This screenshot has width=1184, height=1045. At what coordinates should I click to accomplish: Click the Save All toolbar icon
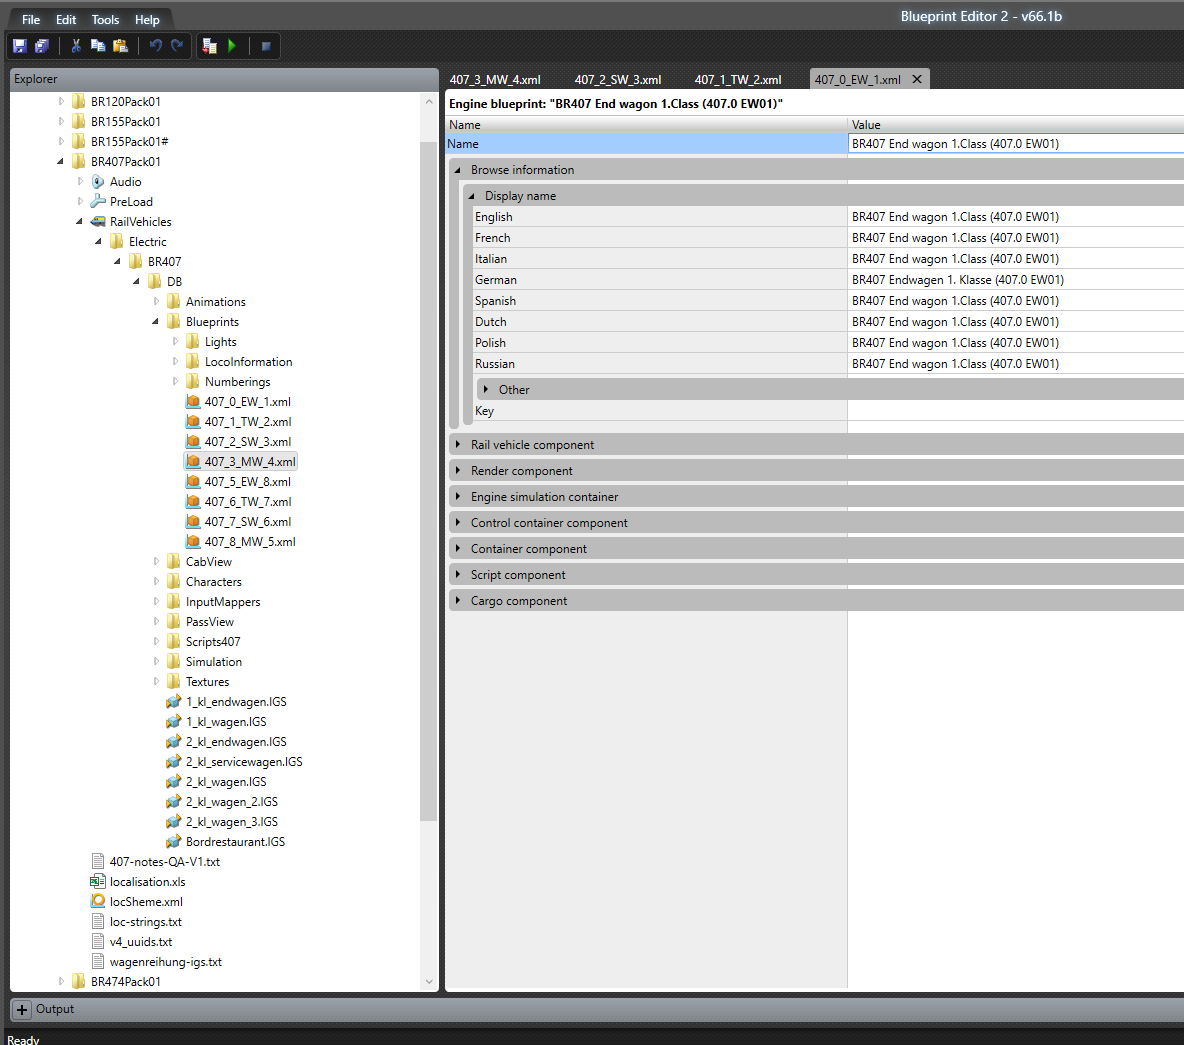click(x=42, y=46)
